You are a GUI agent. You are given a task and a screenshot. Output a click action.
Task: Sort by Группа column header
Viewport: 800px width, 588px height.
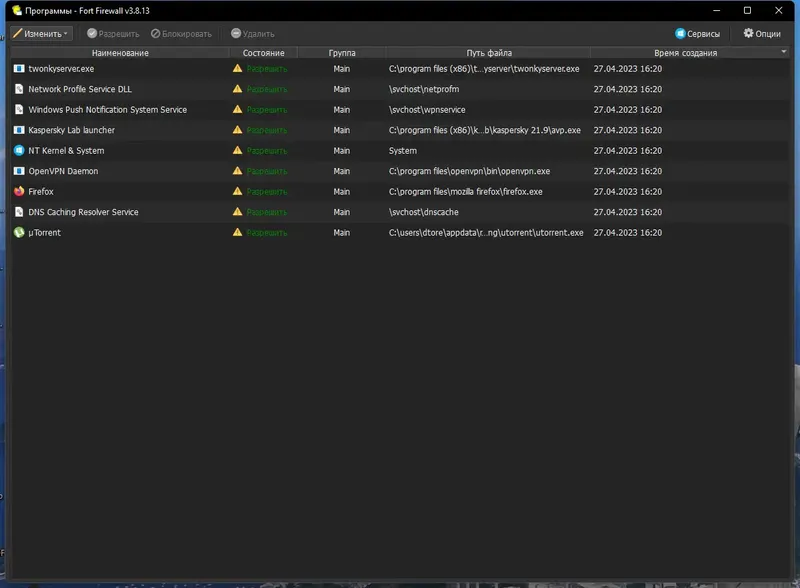click(x=341, y=53)
